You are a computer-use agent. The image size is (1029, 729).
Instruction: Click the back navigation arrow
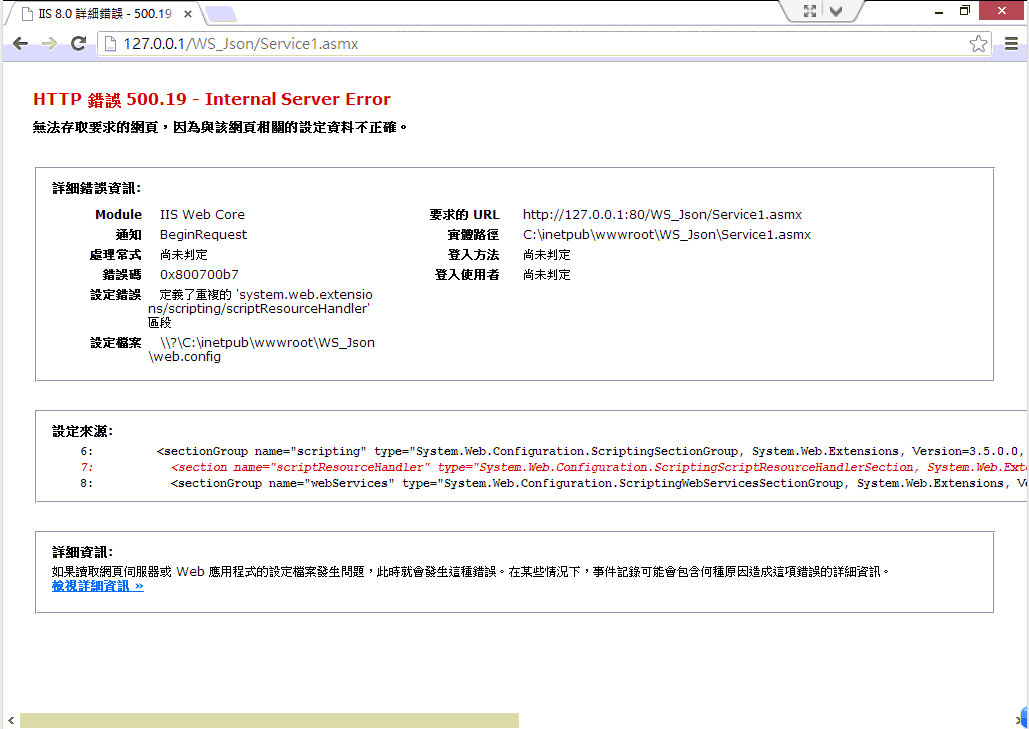(19, 44)
